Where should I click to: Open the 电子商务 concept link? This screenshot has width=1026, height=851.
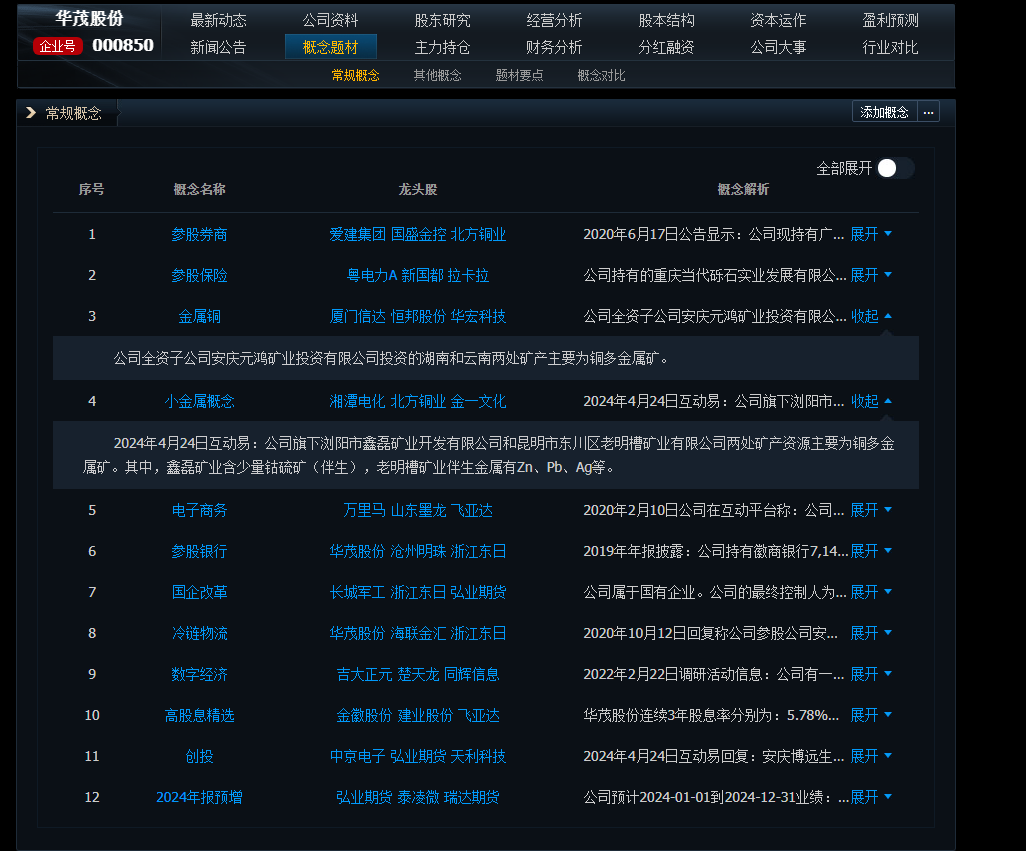[200, 510]
